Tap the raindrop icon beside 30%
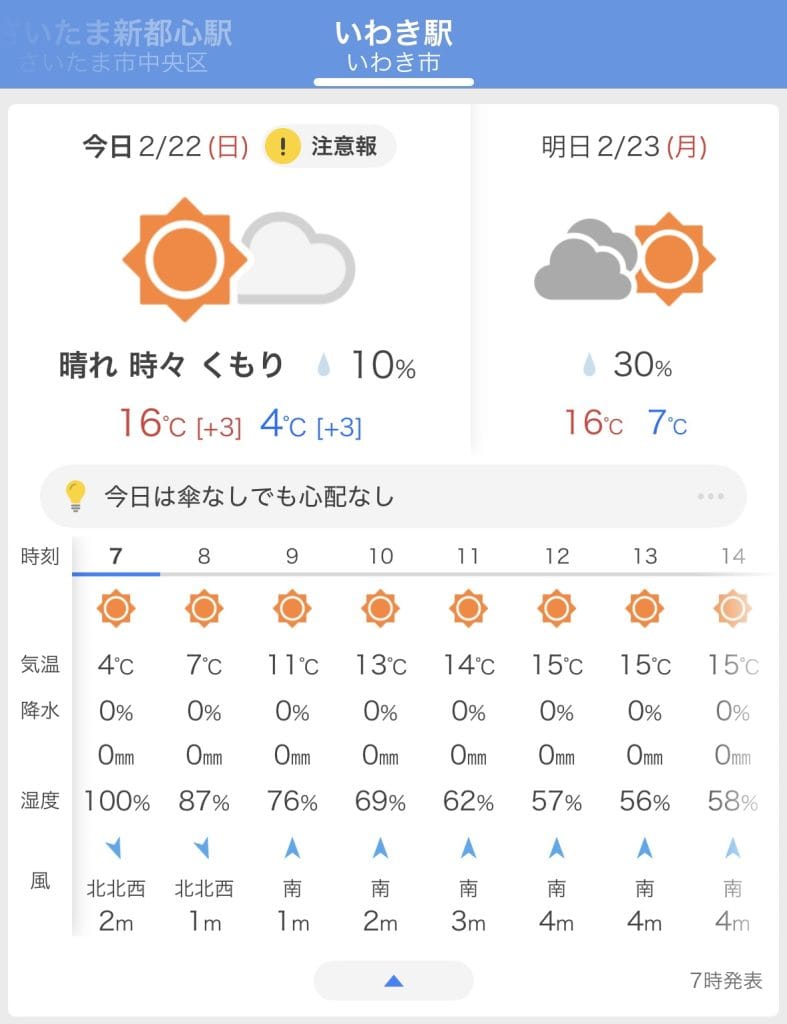Image resolution: width=787 pixels, height=1024 pixels. point(589,366)
